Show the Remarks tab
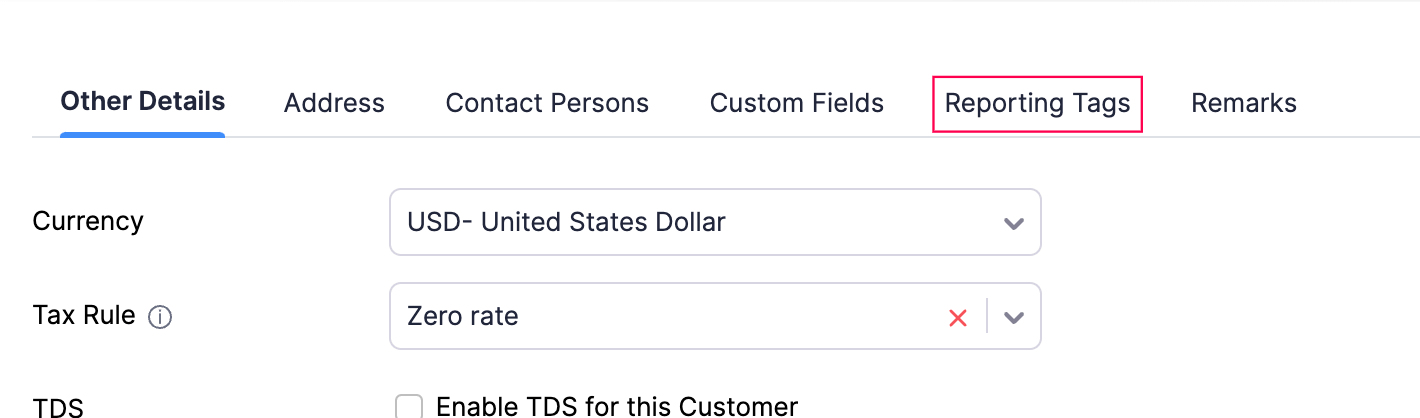This screenshot has width=1420, height=418. click(x=1244, y=103)
